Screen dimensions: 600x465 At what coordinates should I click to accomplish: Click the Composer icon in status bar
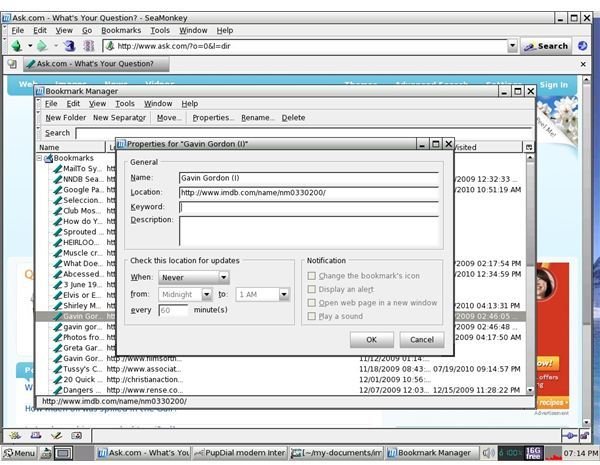[56, 436]
